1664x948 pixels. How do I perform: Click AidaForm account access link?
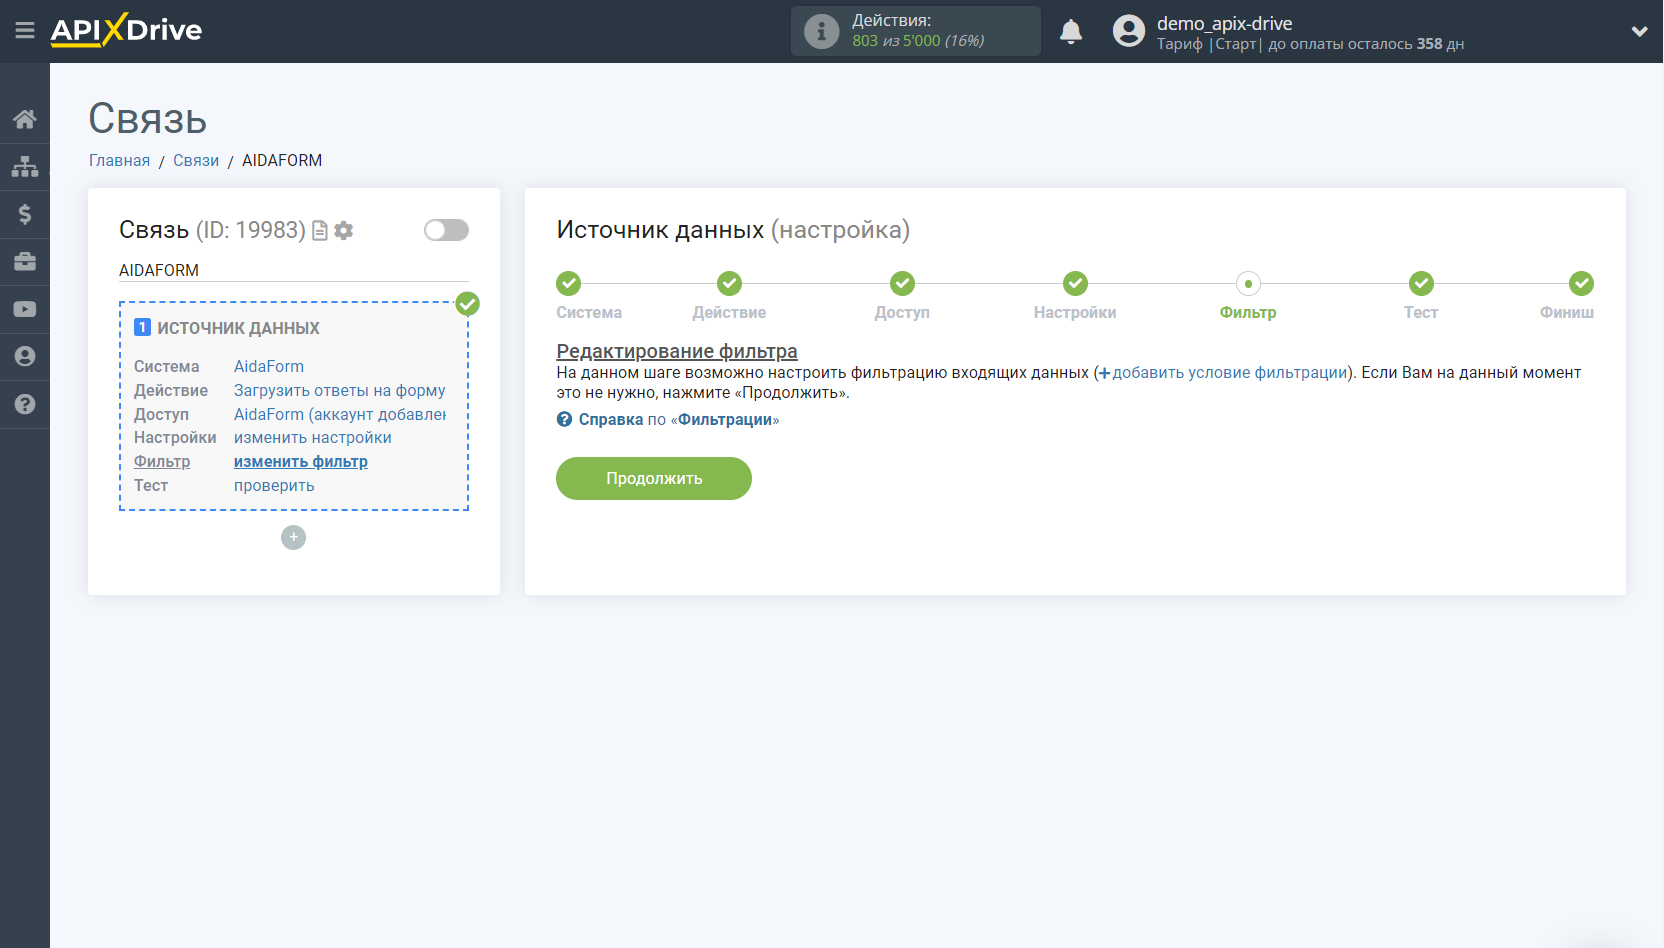(x=340, y=415)
